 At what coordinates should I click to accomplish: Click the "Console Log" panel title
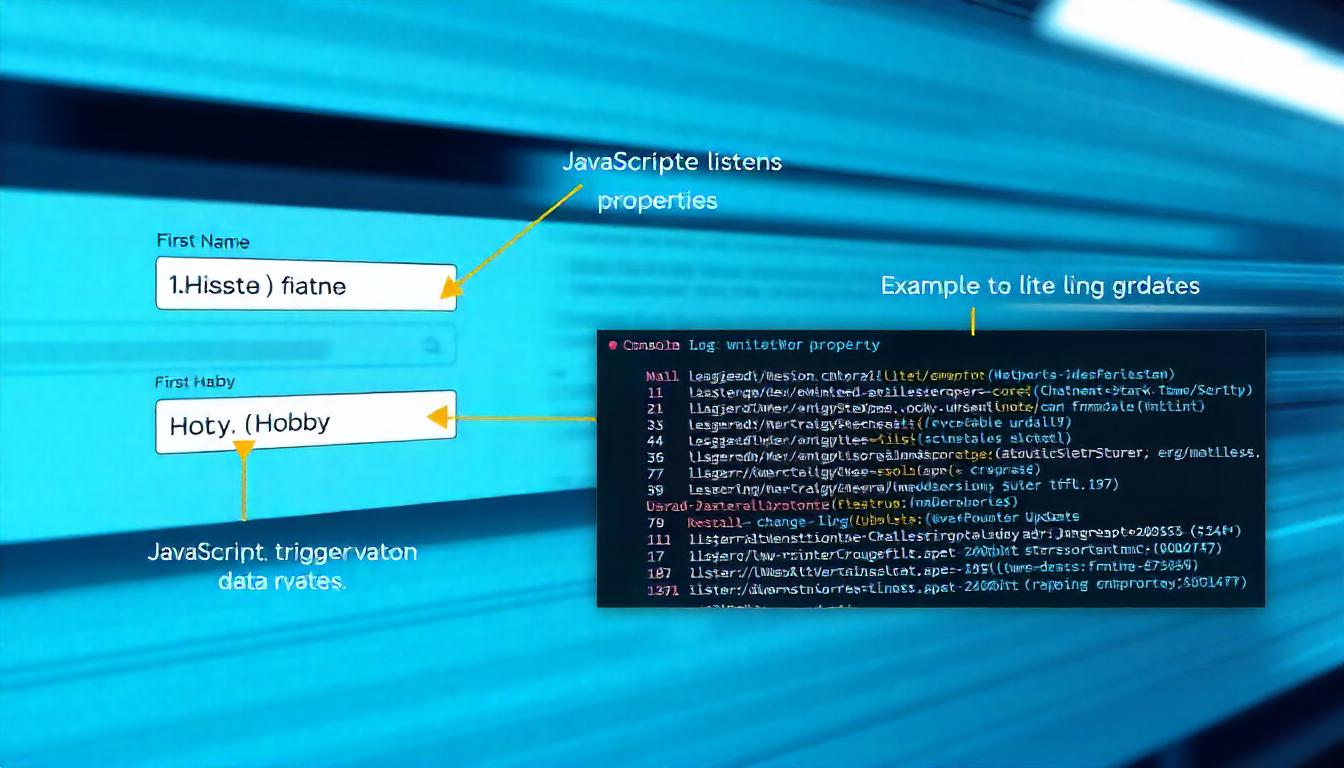tap(751, 345)
